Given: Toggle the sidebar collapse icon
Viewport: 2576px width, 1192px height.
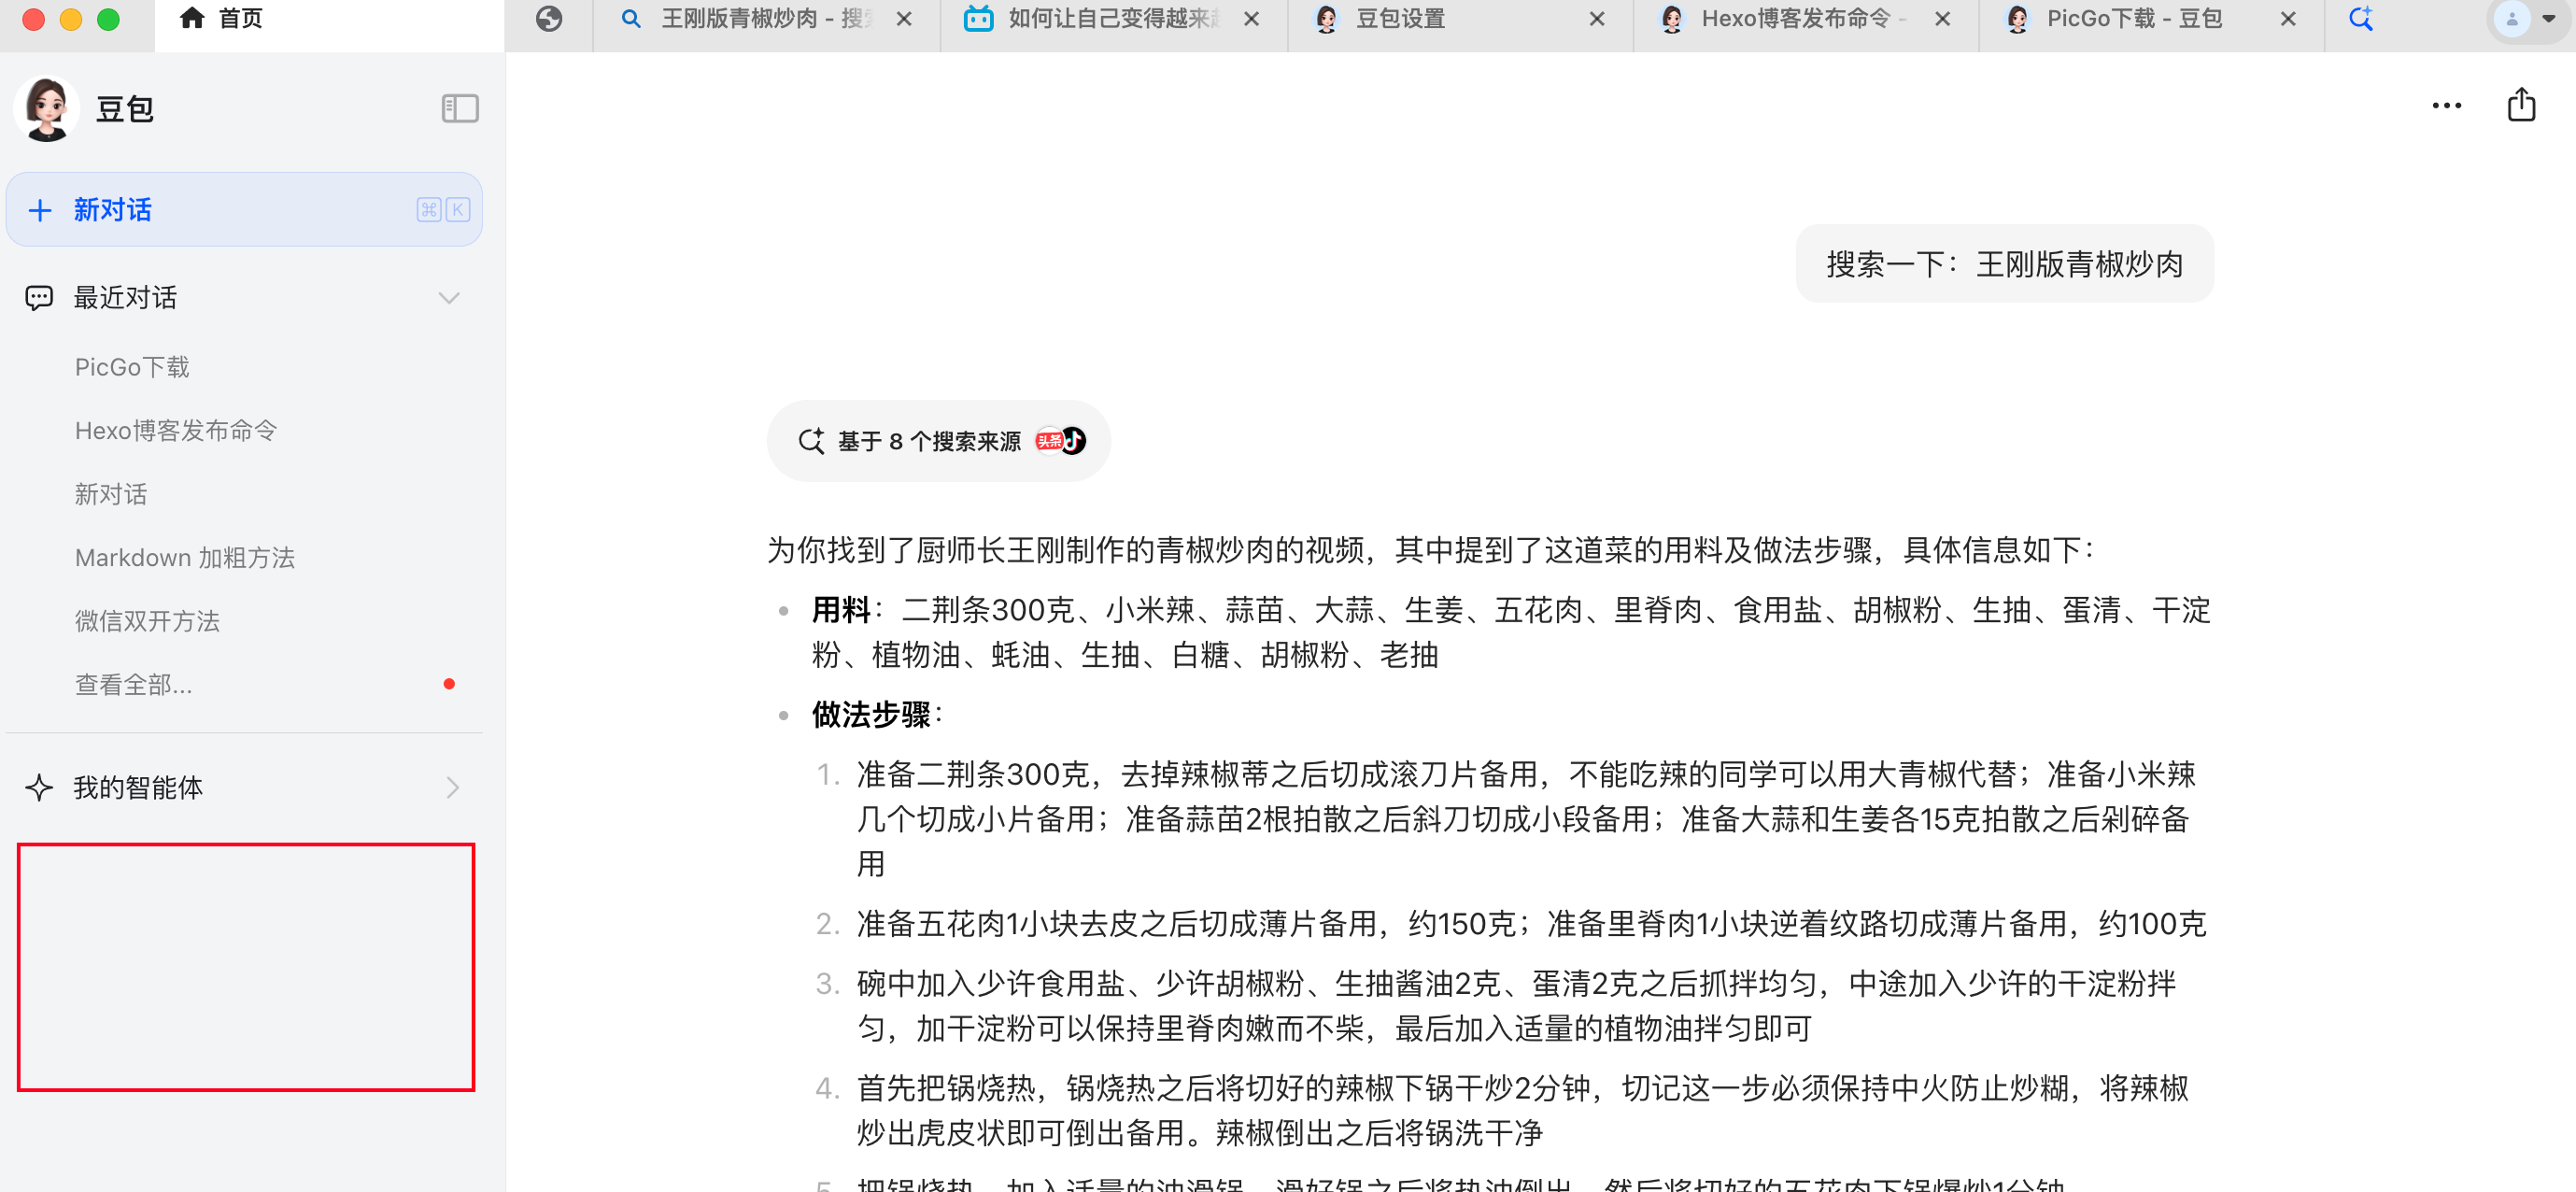Looking at the screenshot, I should coord(460,108).
